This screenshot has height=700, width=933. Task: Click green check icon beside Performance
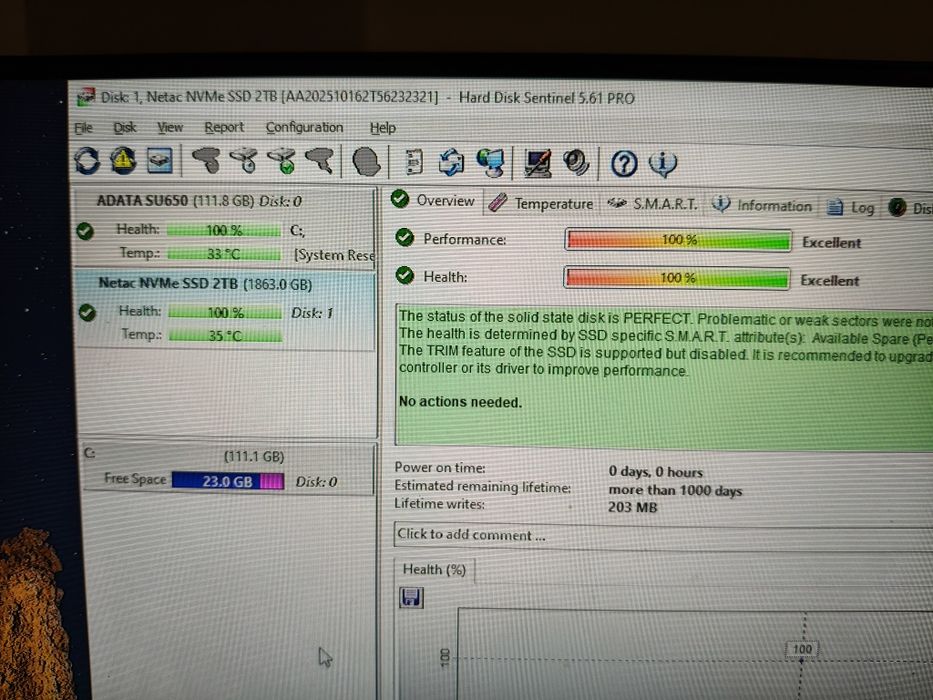[405, 238]
